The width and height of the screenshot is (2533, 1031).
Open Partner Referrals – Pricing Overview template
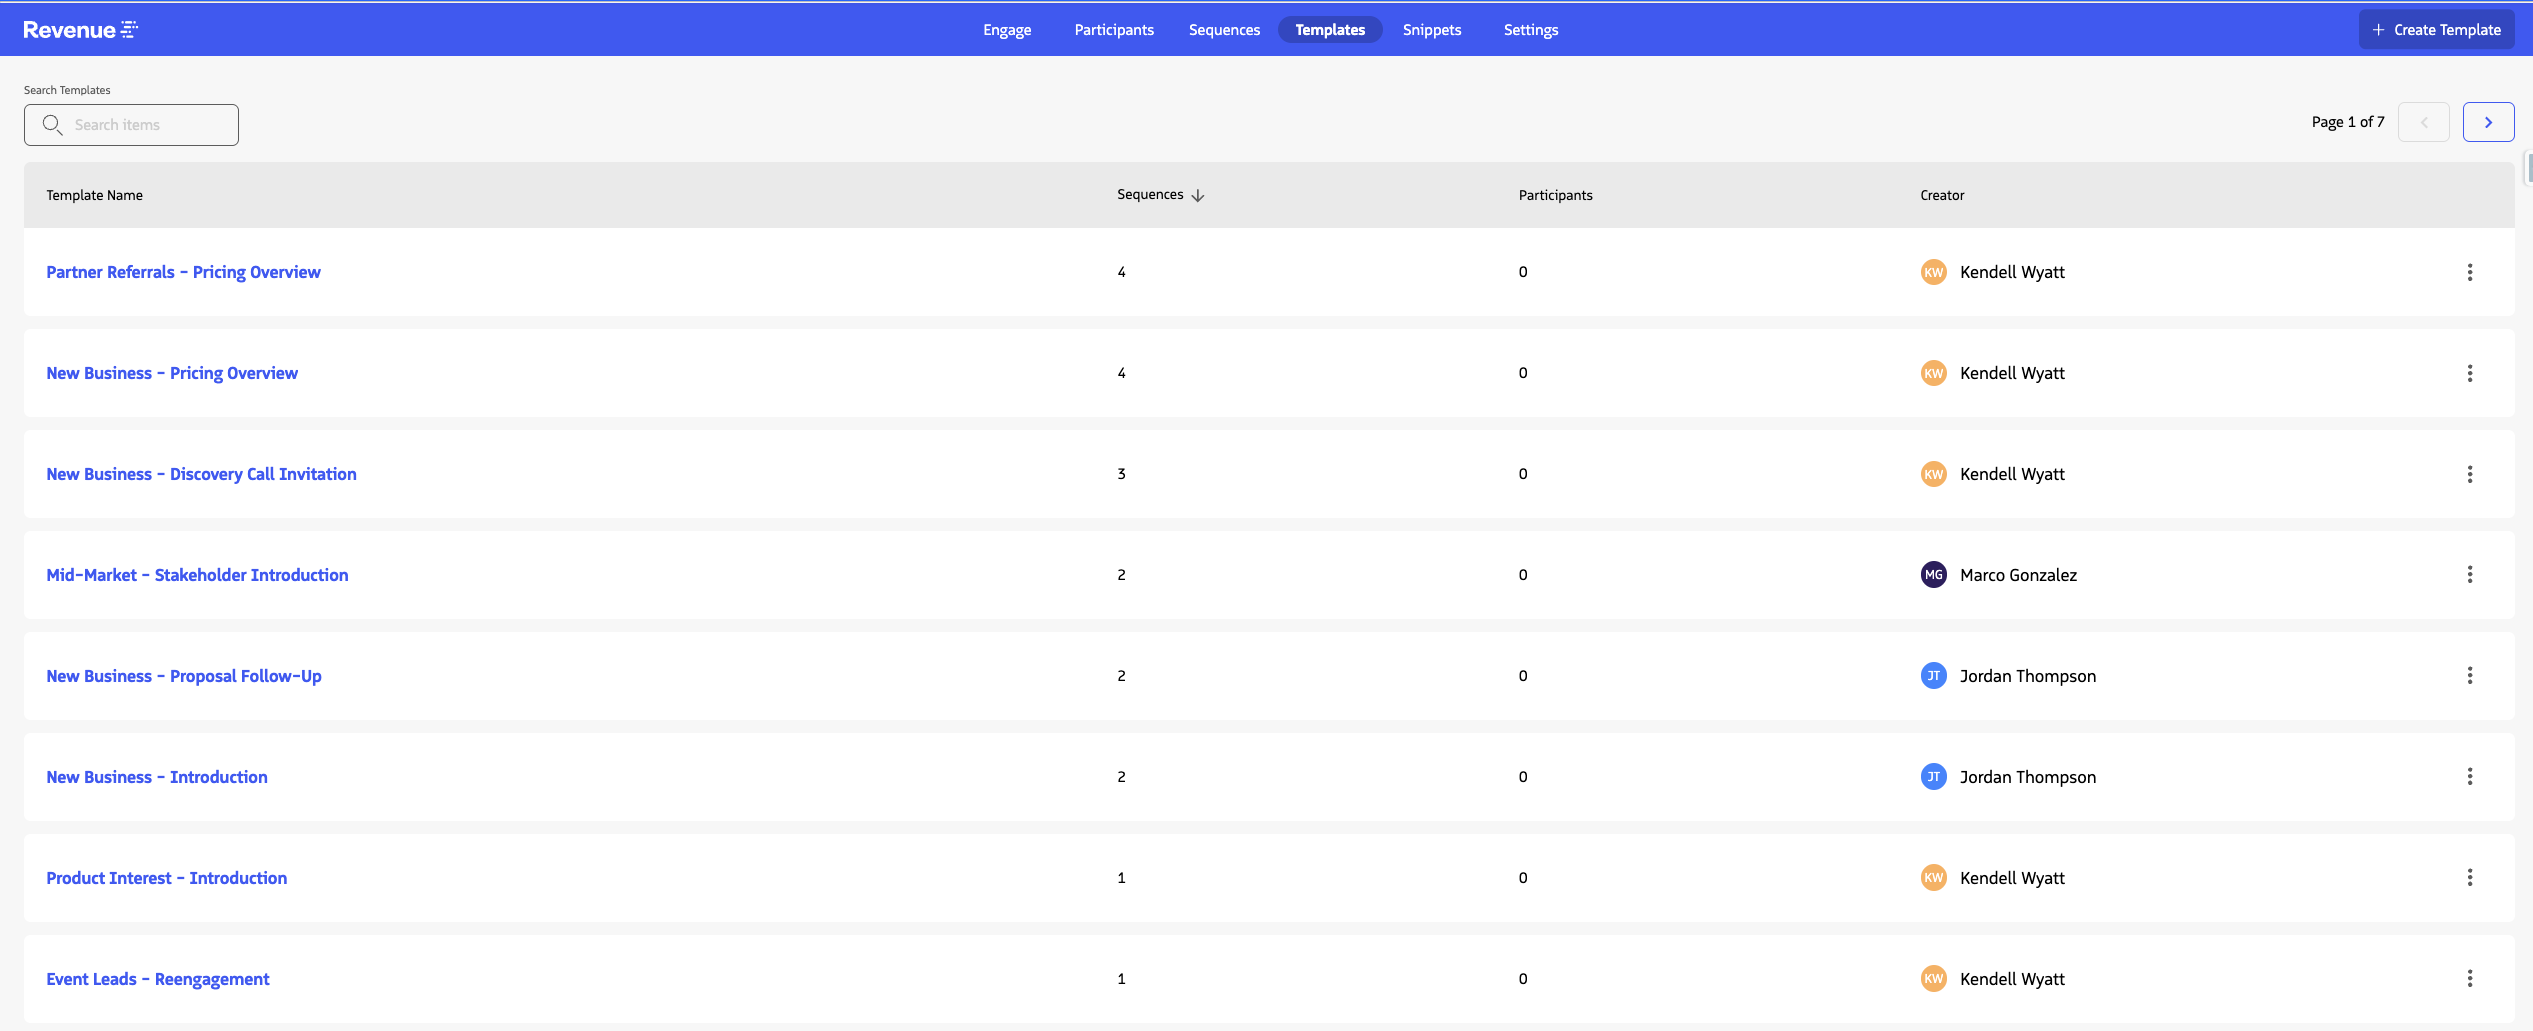183,272
